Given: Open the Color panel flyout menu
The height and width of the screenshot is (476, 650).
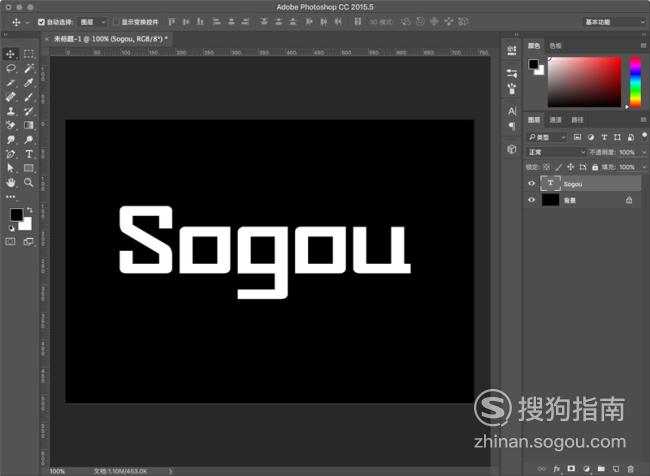Looking at the screenshot, I should pos(643,45).
